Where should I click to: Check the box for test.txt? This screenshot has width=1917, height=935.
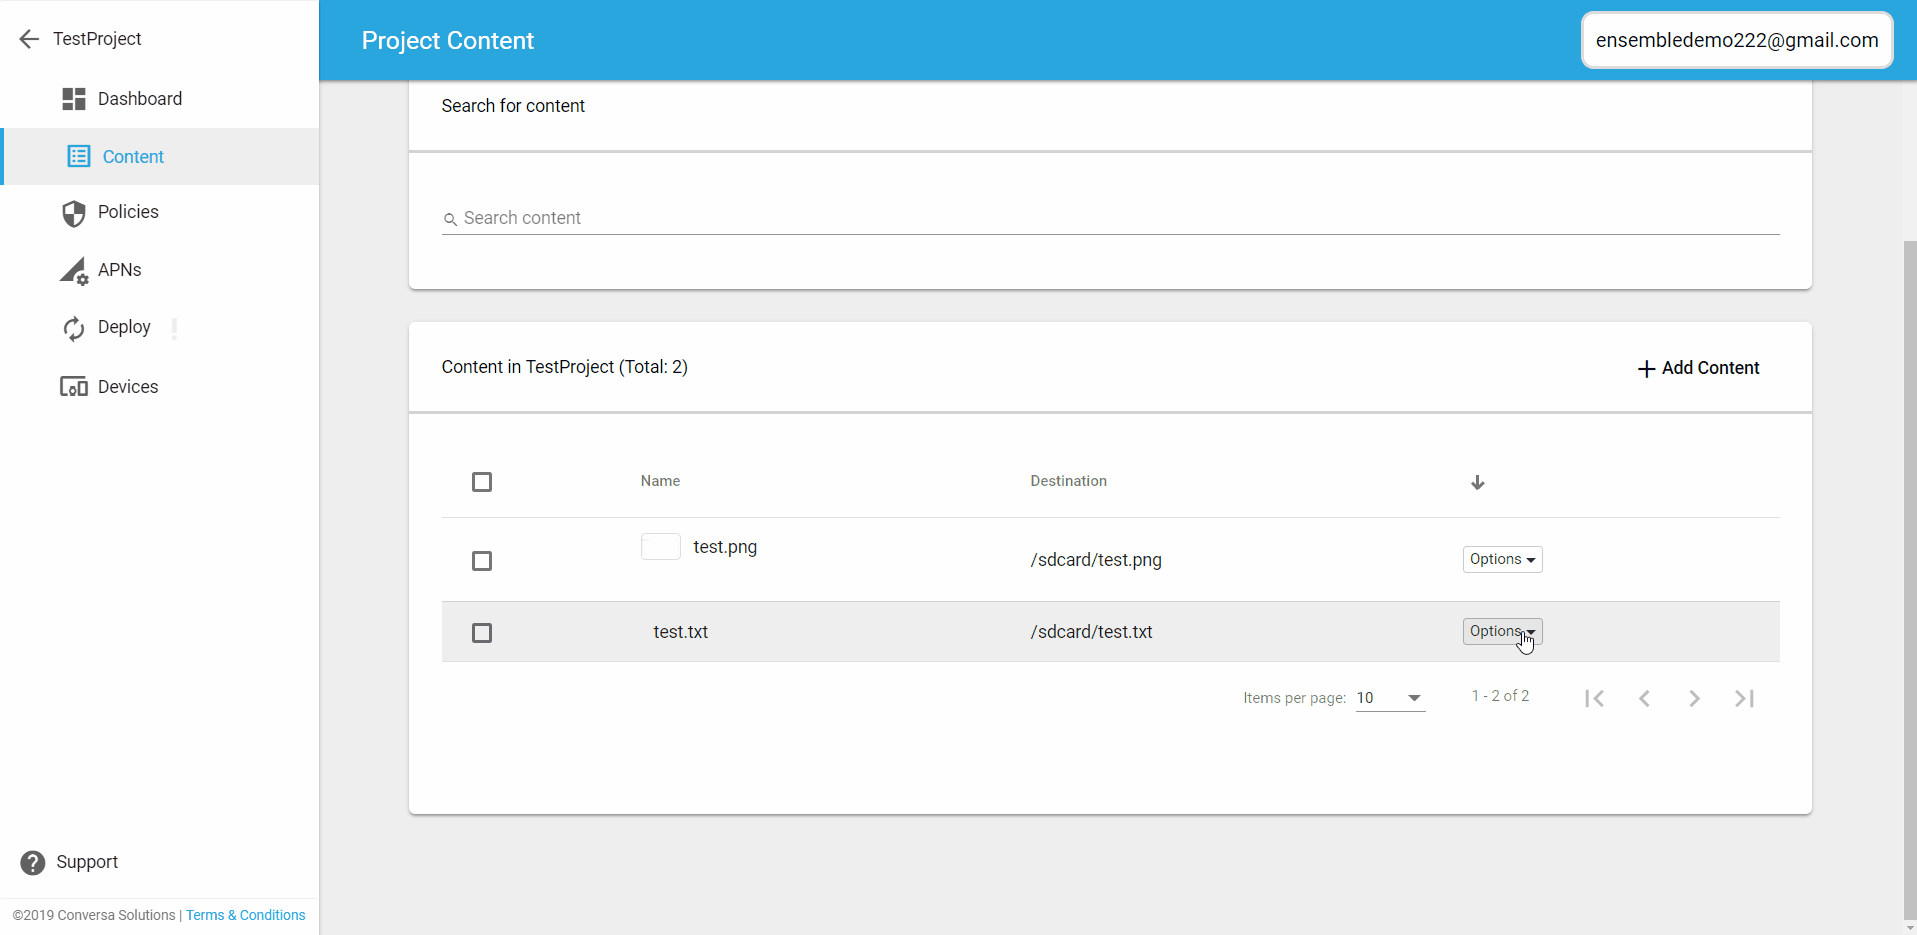(x=482, y=633)
